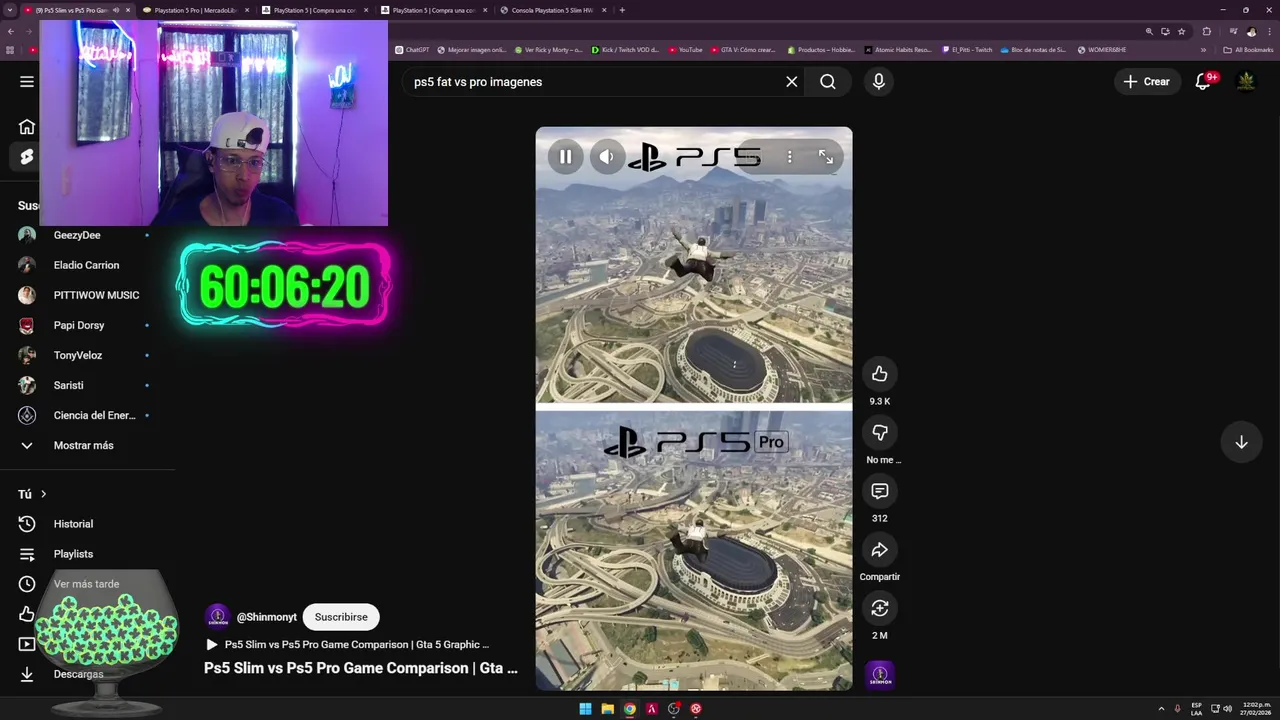Image resolution: width=1280 pixels, height=720 pixels.
Task: Click the search magnifier button
Action: pos(828,82)
